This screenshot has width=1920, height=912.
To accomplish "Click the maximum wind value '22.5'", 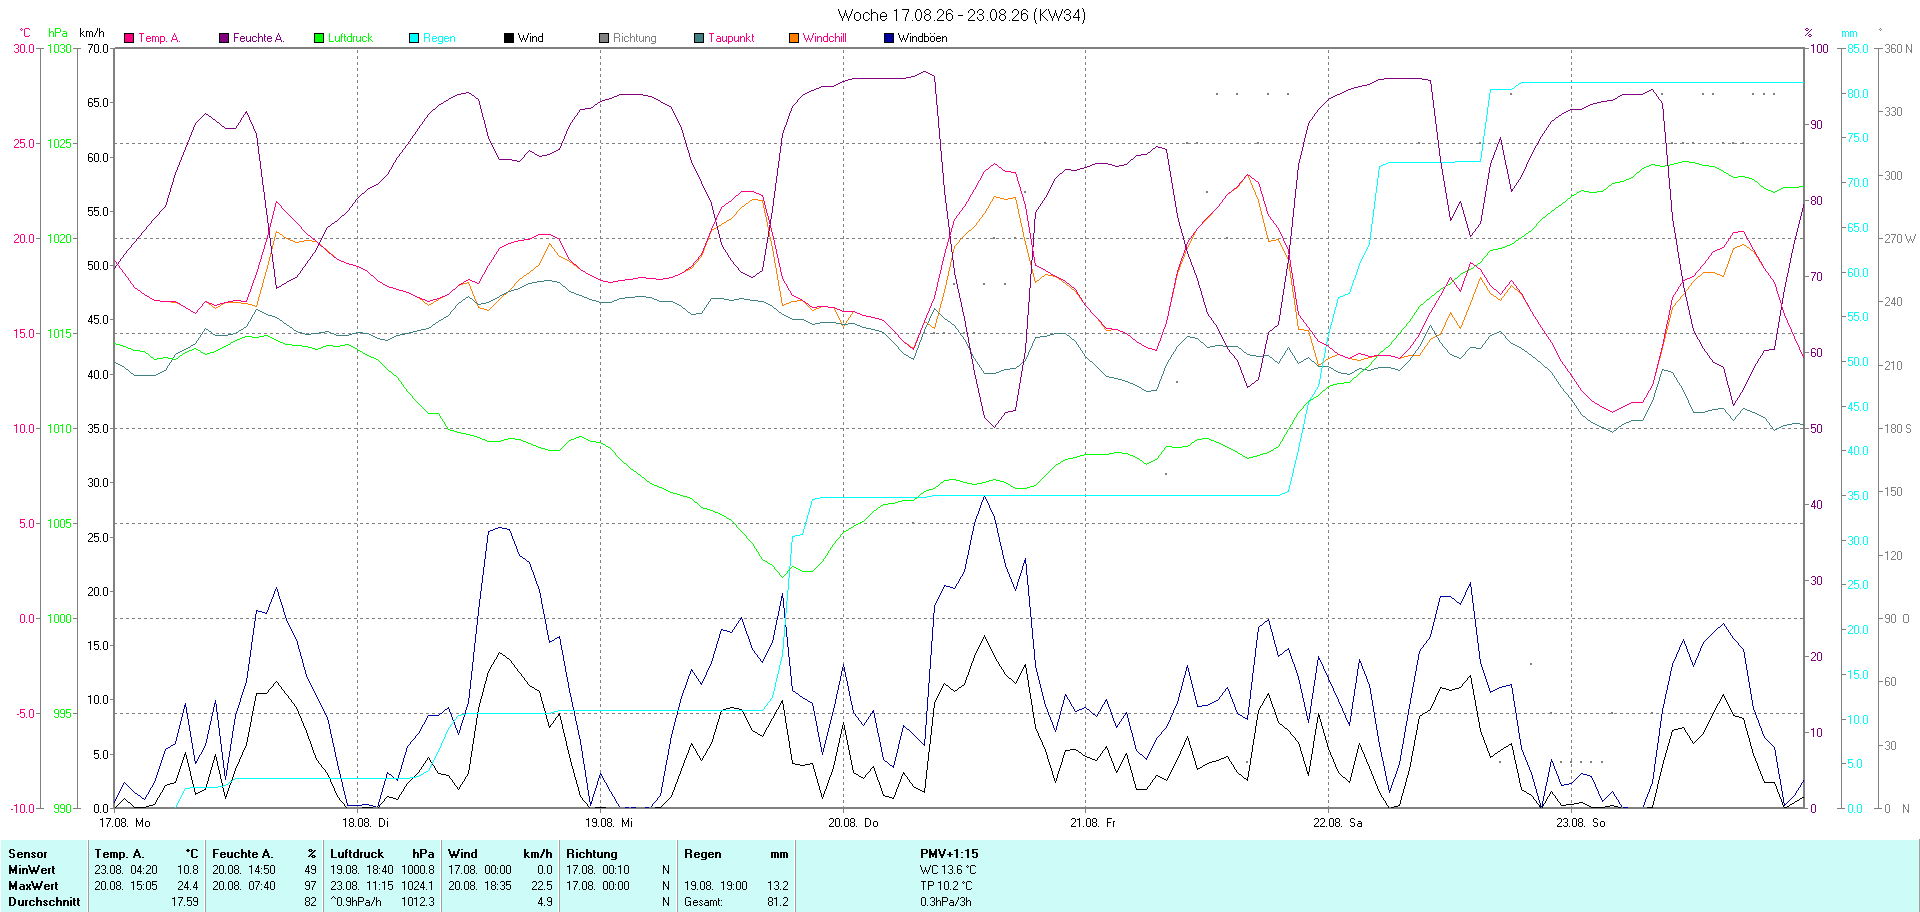I will point(542,886).
